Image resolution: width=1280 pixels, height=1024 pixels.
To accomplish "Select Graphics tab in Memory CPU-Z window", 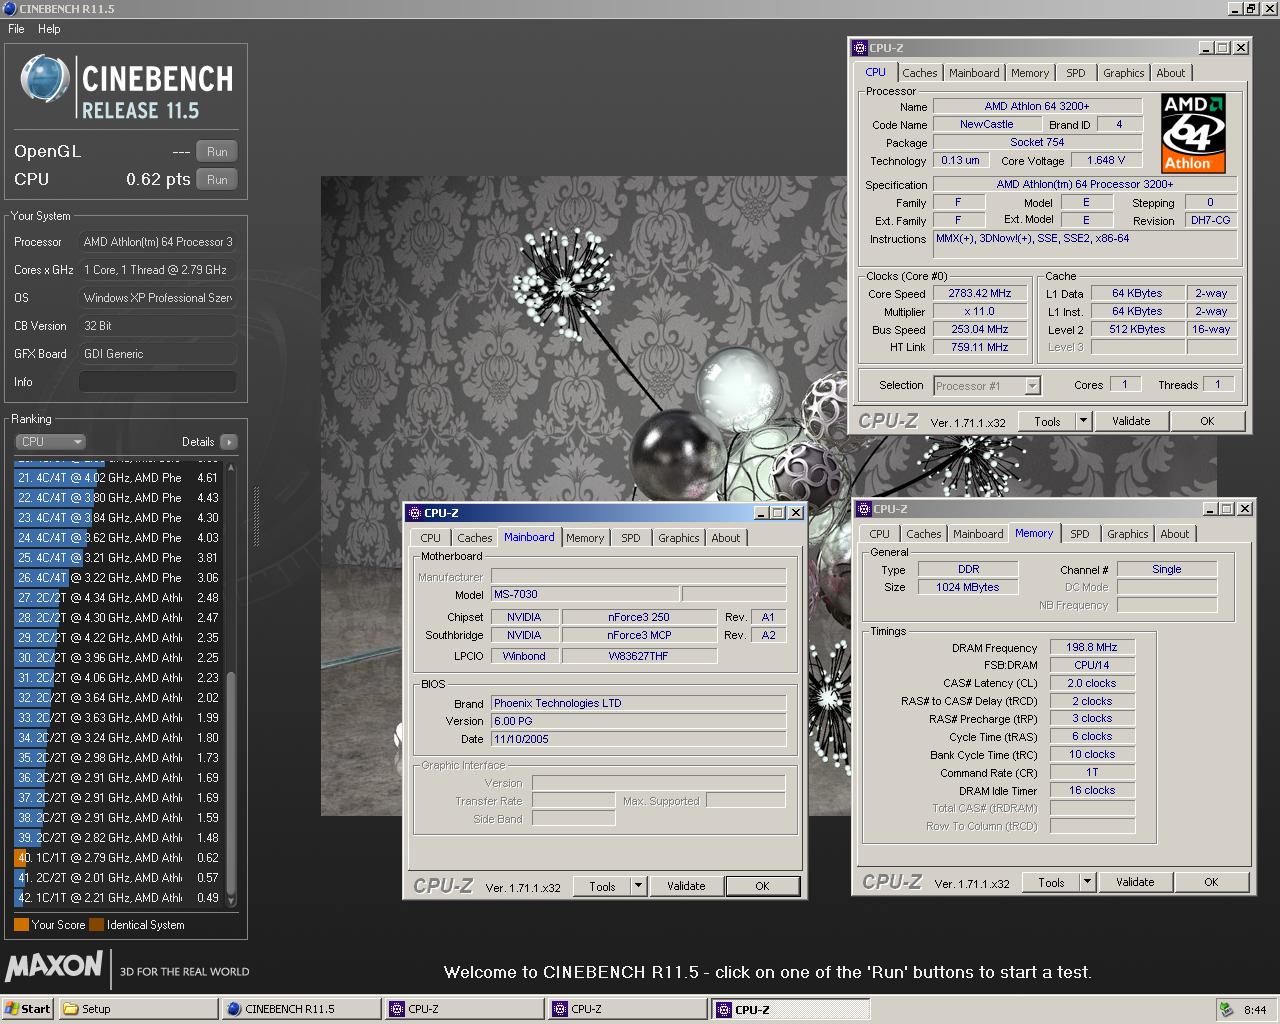I will [x=1127, y=534].
